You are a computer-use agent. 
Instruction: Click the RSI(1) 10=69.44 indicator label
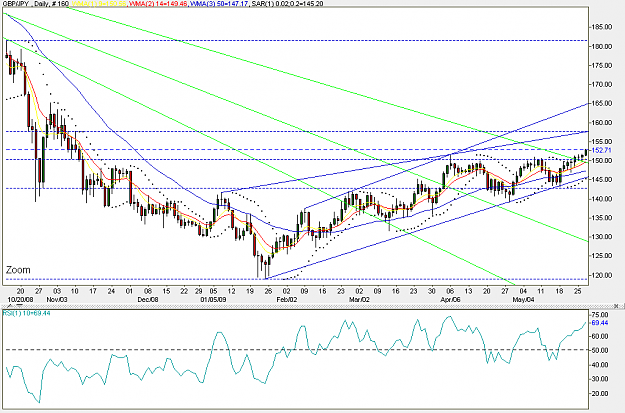click(x=27, y=313)
